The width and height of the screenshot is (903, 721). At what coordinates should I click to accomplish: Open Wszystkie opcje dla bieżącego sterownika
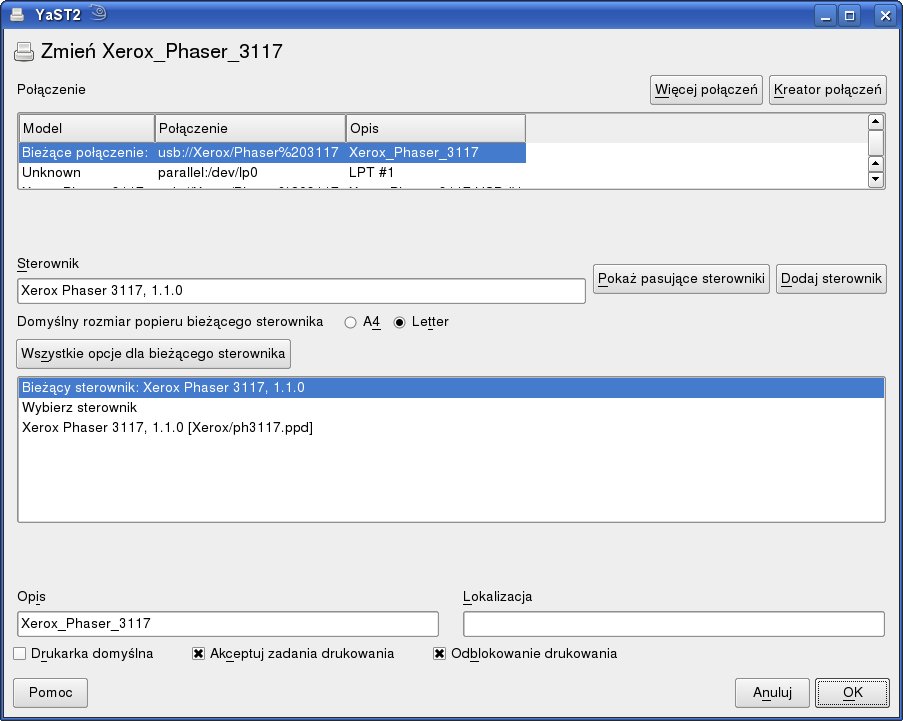point(154,353)
